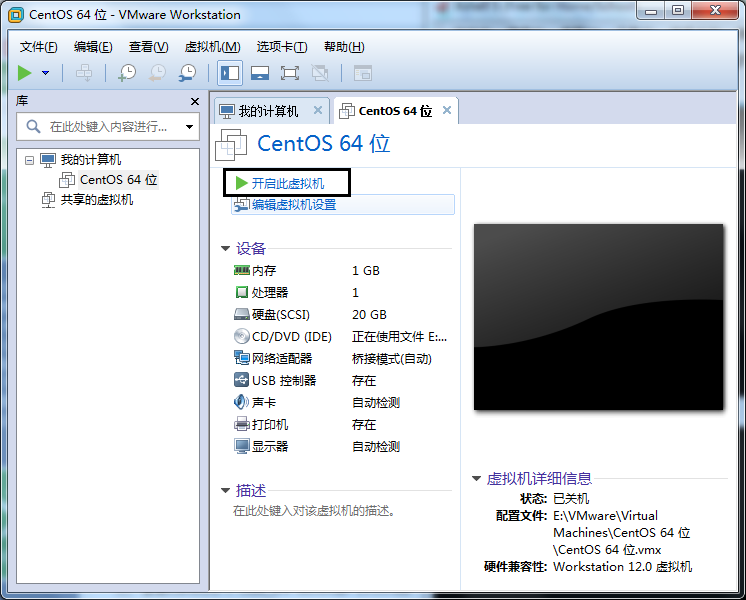Select 共享的虚拟机 in library tree
746x600 pixels.
click(97, 199)
